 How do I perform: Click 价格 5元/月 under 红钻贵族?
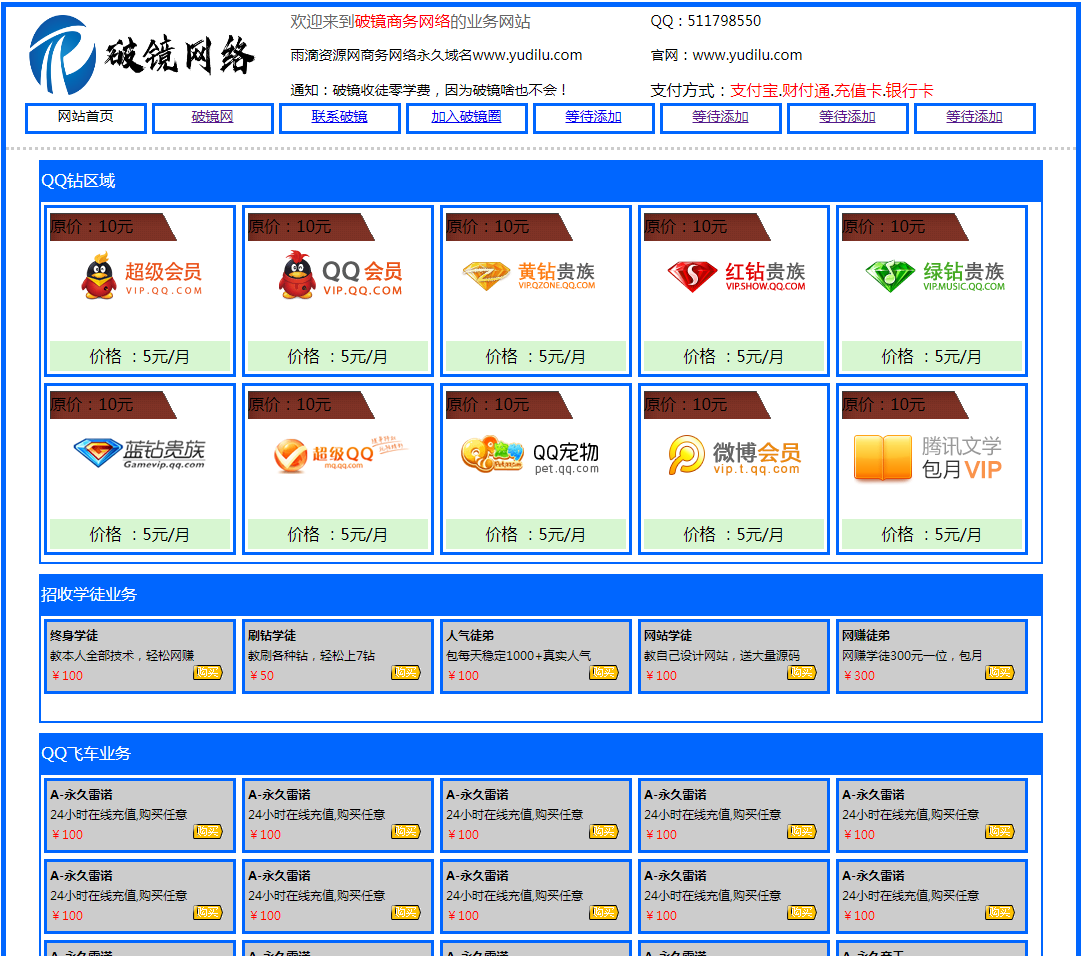734,357
